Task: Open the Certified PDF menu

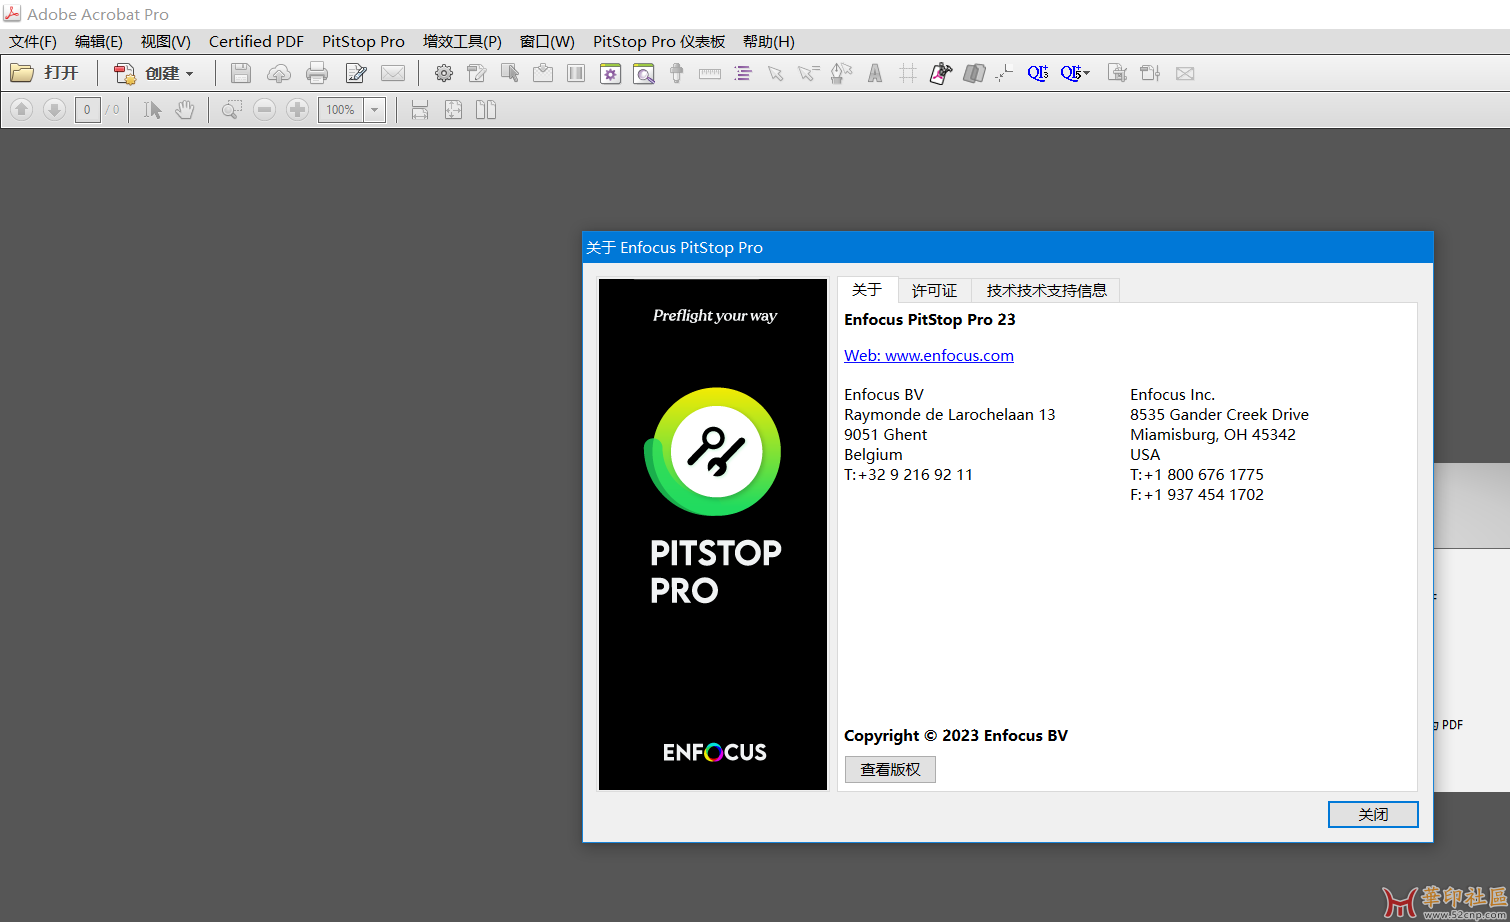Action: coord(256,41)
